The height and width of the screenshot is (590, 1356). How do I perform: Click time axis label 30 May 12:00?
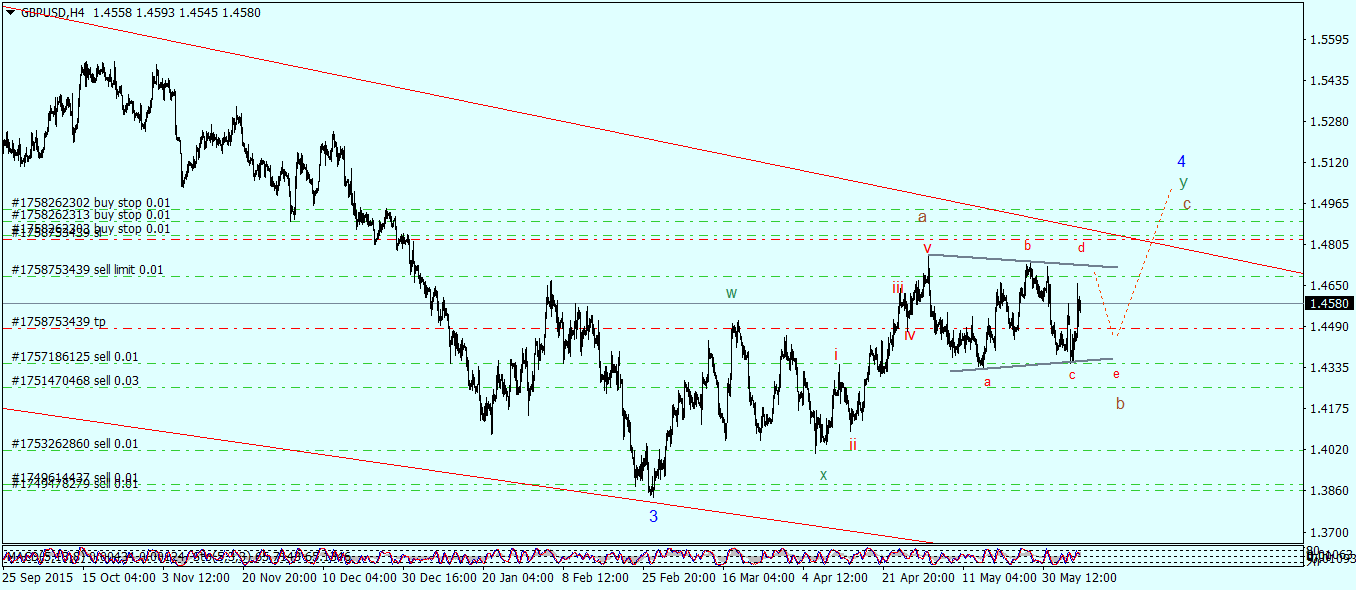tap(1079, 578)
